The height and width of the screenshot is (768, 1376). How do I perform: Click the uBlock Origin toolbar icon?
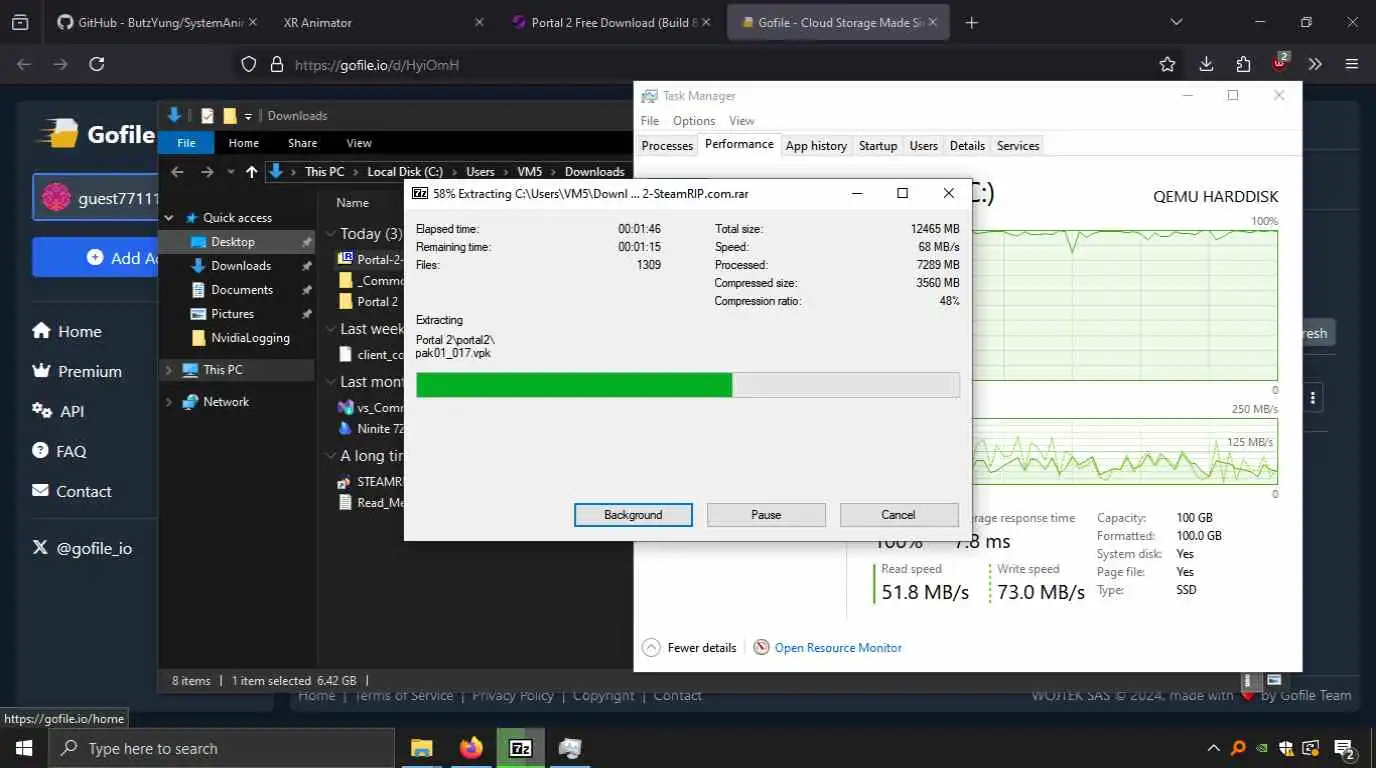[1280, 63]
